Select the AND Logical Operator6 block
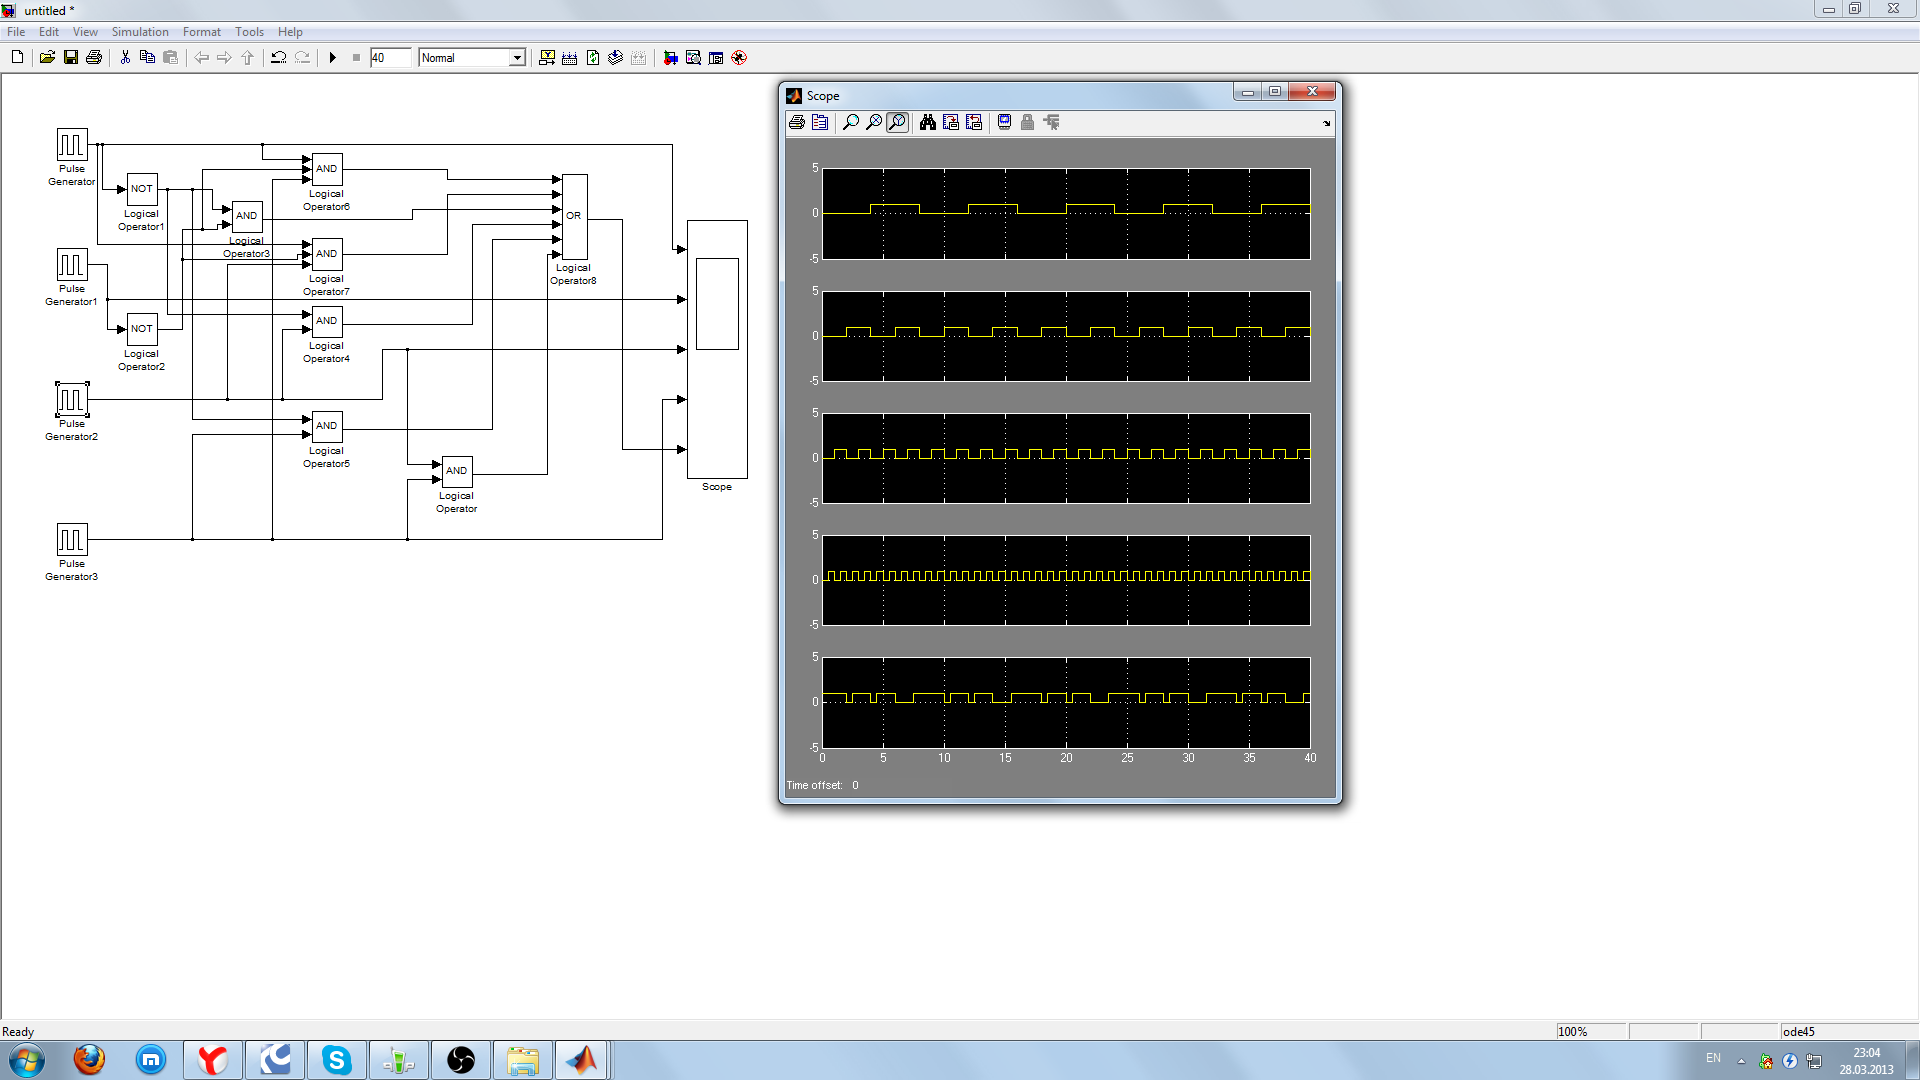The width and height of the screenshot is (1920, 1080). [x=327, y=169]
